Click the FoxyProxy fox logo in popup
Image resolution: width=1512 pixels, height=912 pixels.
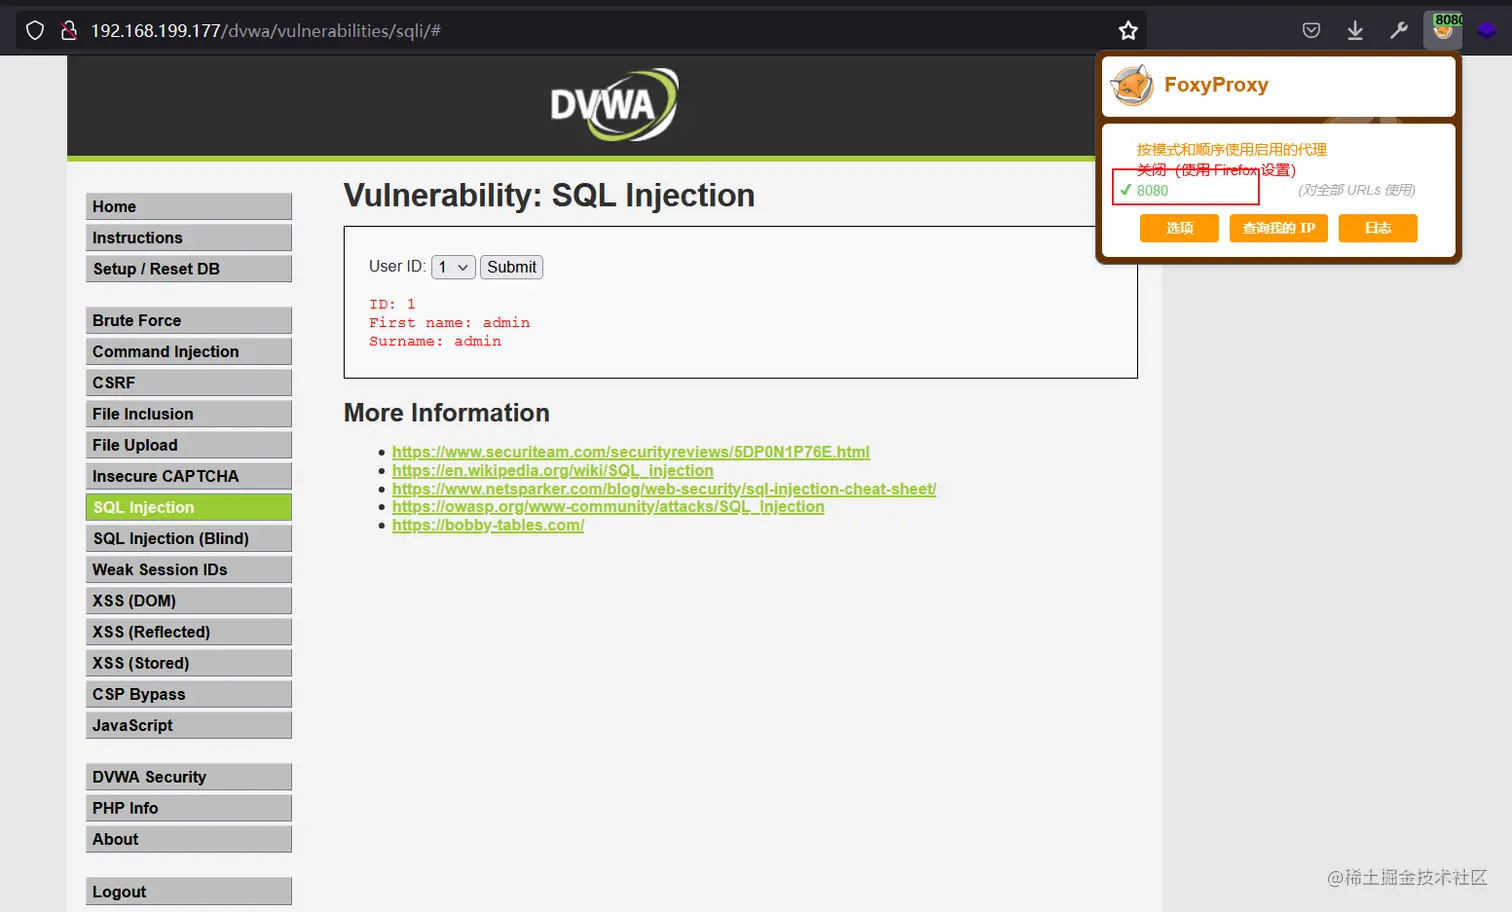click(x=1133, y=86)
